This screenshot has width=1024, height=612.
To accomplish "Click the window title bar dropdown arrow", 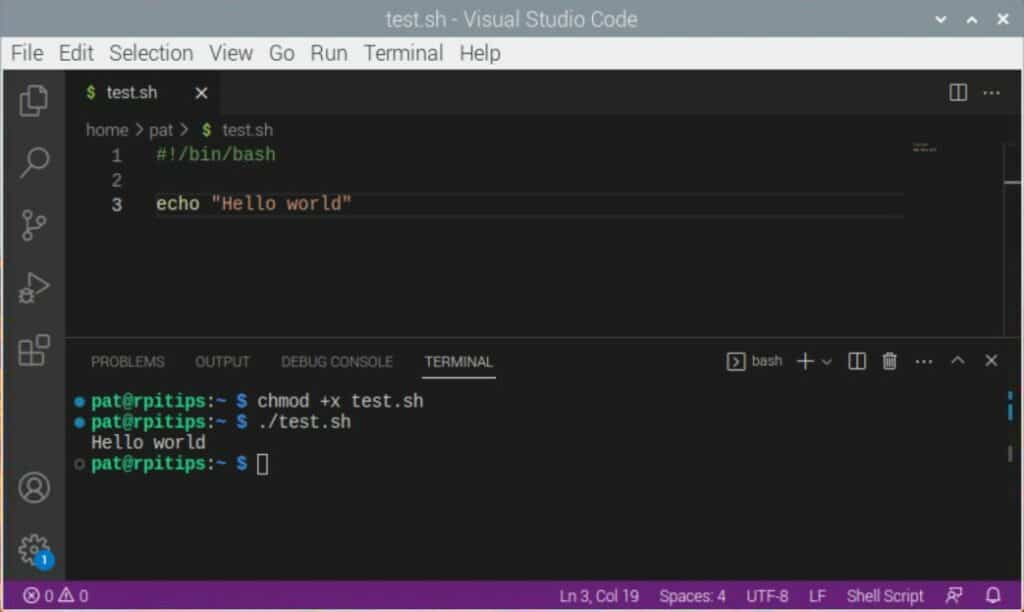I will [940, 20].
